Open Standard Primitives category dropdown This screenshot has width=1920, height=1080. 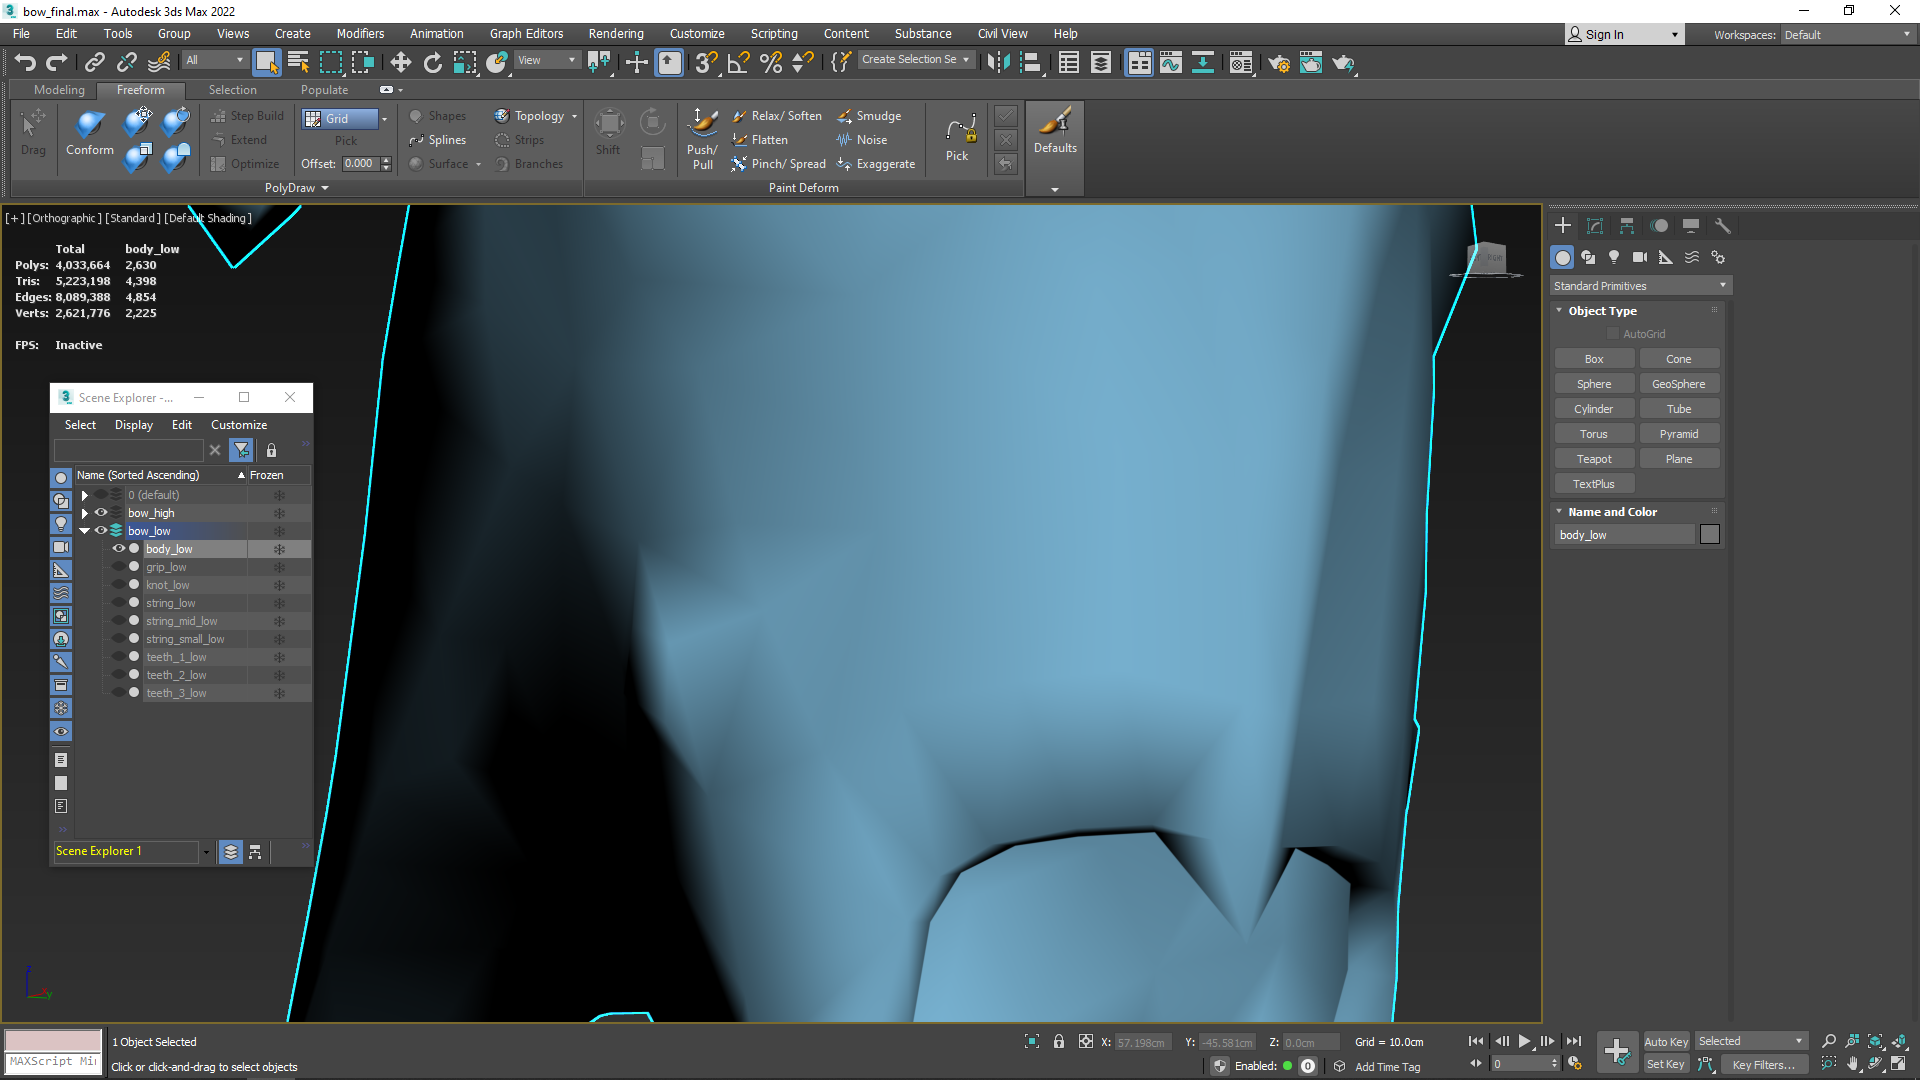click(1640, 286)
